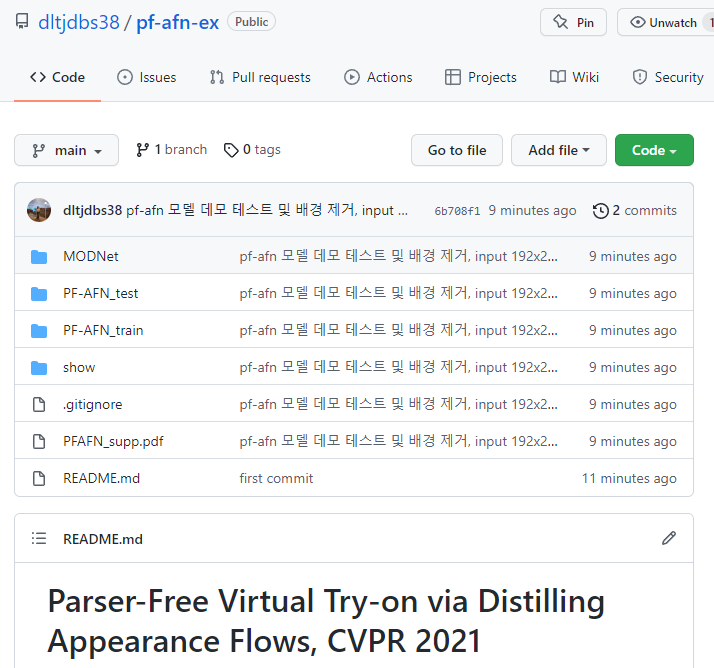The image size is (714, 668).
Task: Click the repository icon beside dltjdbs38
Action: [22, 21]
